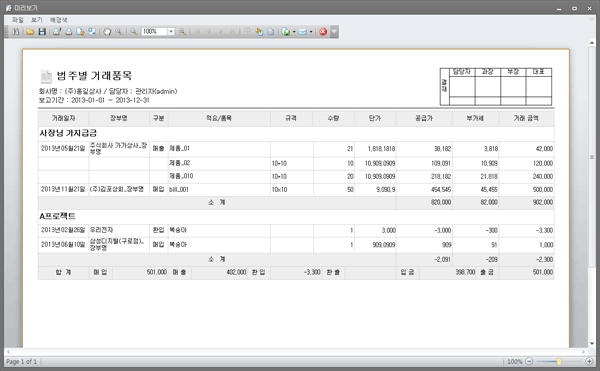600x371 pixels.
Task: Click the Quick Print icon
Action: (x=69, y=32)
